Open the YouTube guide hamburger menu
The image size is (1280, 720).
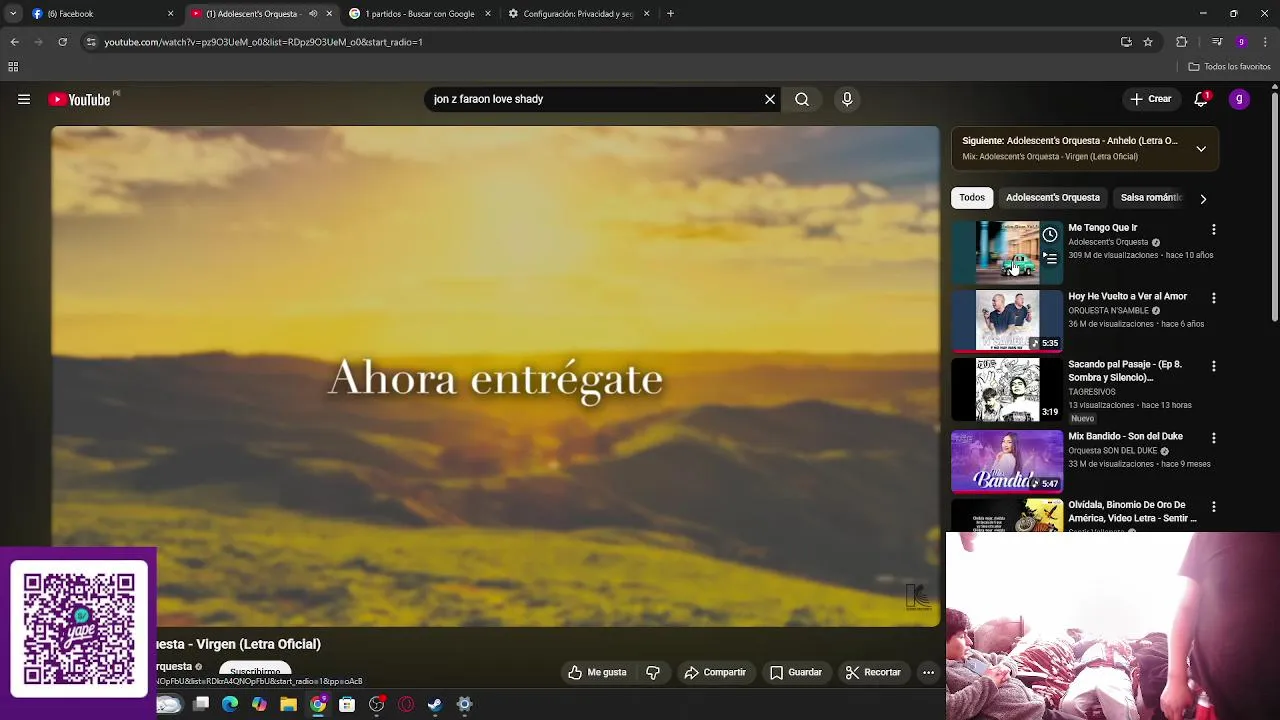point(24,99)
